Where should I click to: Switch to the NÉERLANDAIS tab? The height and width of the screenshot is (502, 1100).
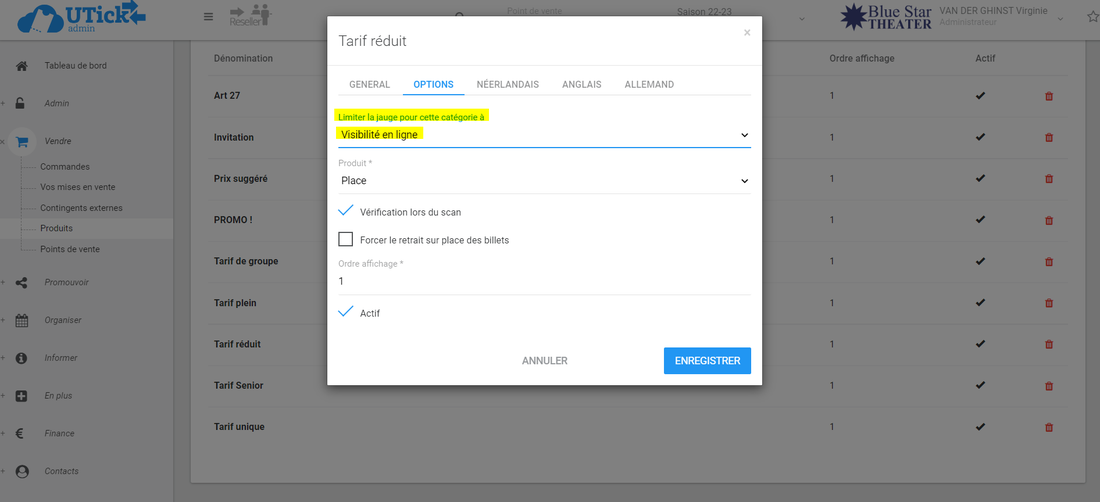[x=507, y=85]
